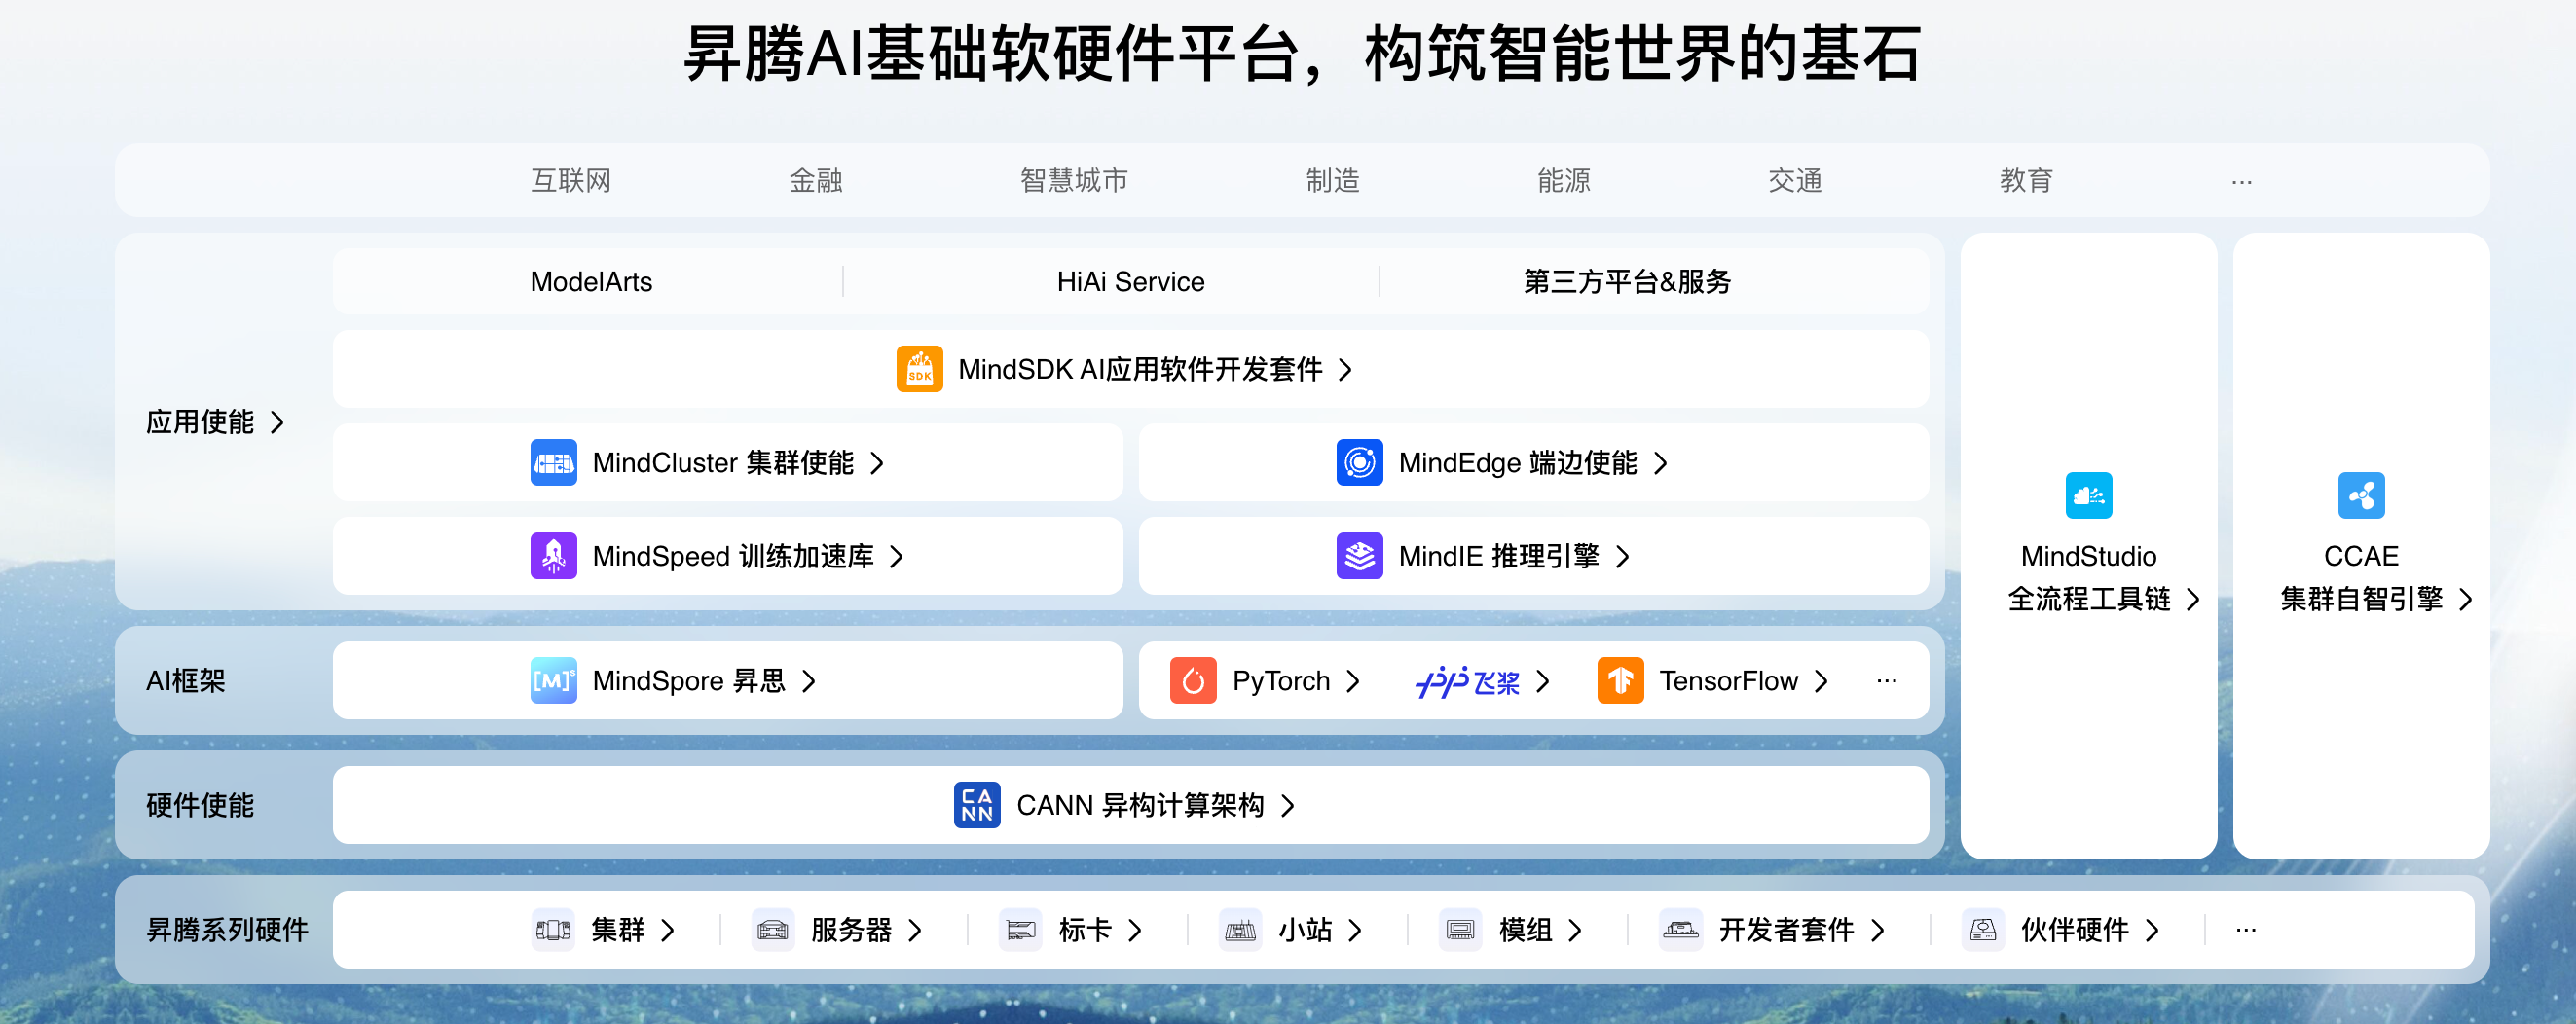Open CANN 异构计算架构 link
The image size is (2576, 1024).
click(x=1140, y=806)
